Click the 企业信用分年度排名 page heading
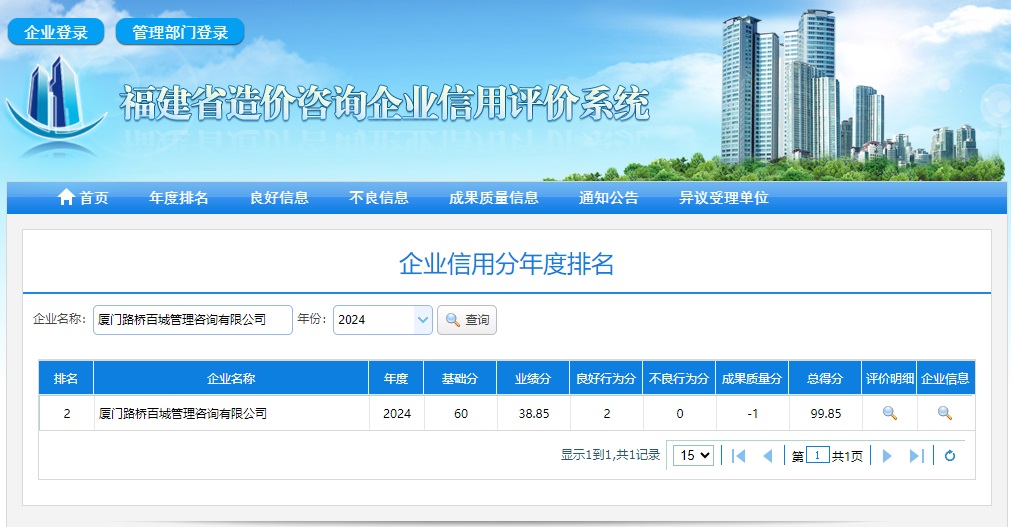Image resolution: width=1011 pixels, height=527 pixels. (507, 264)
